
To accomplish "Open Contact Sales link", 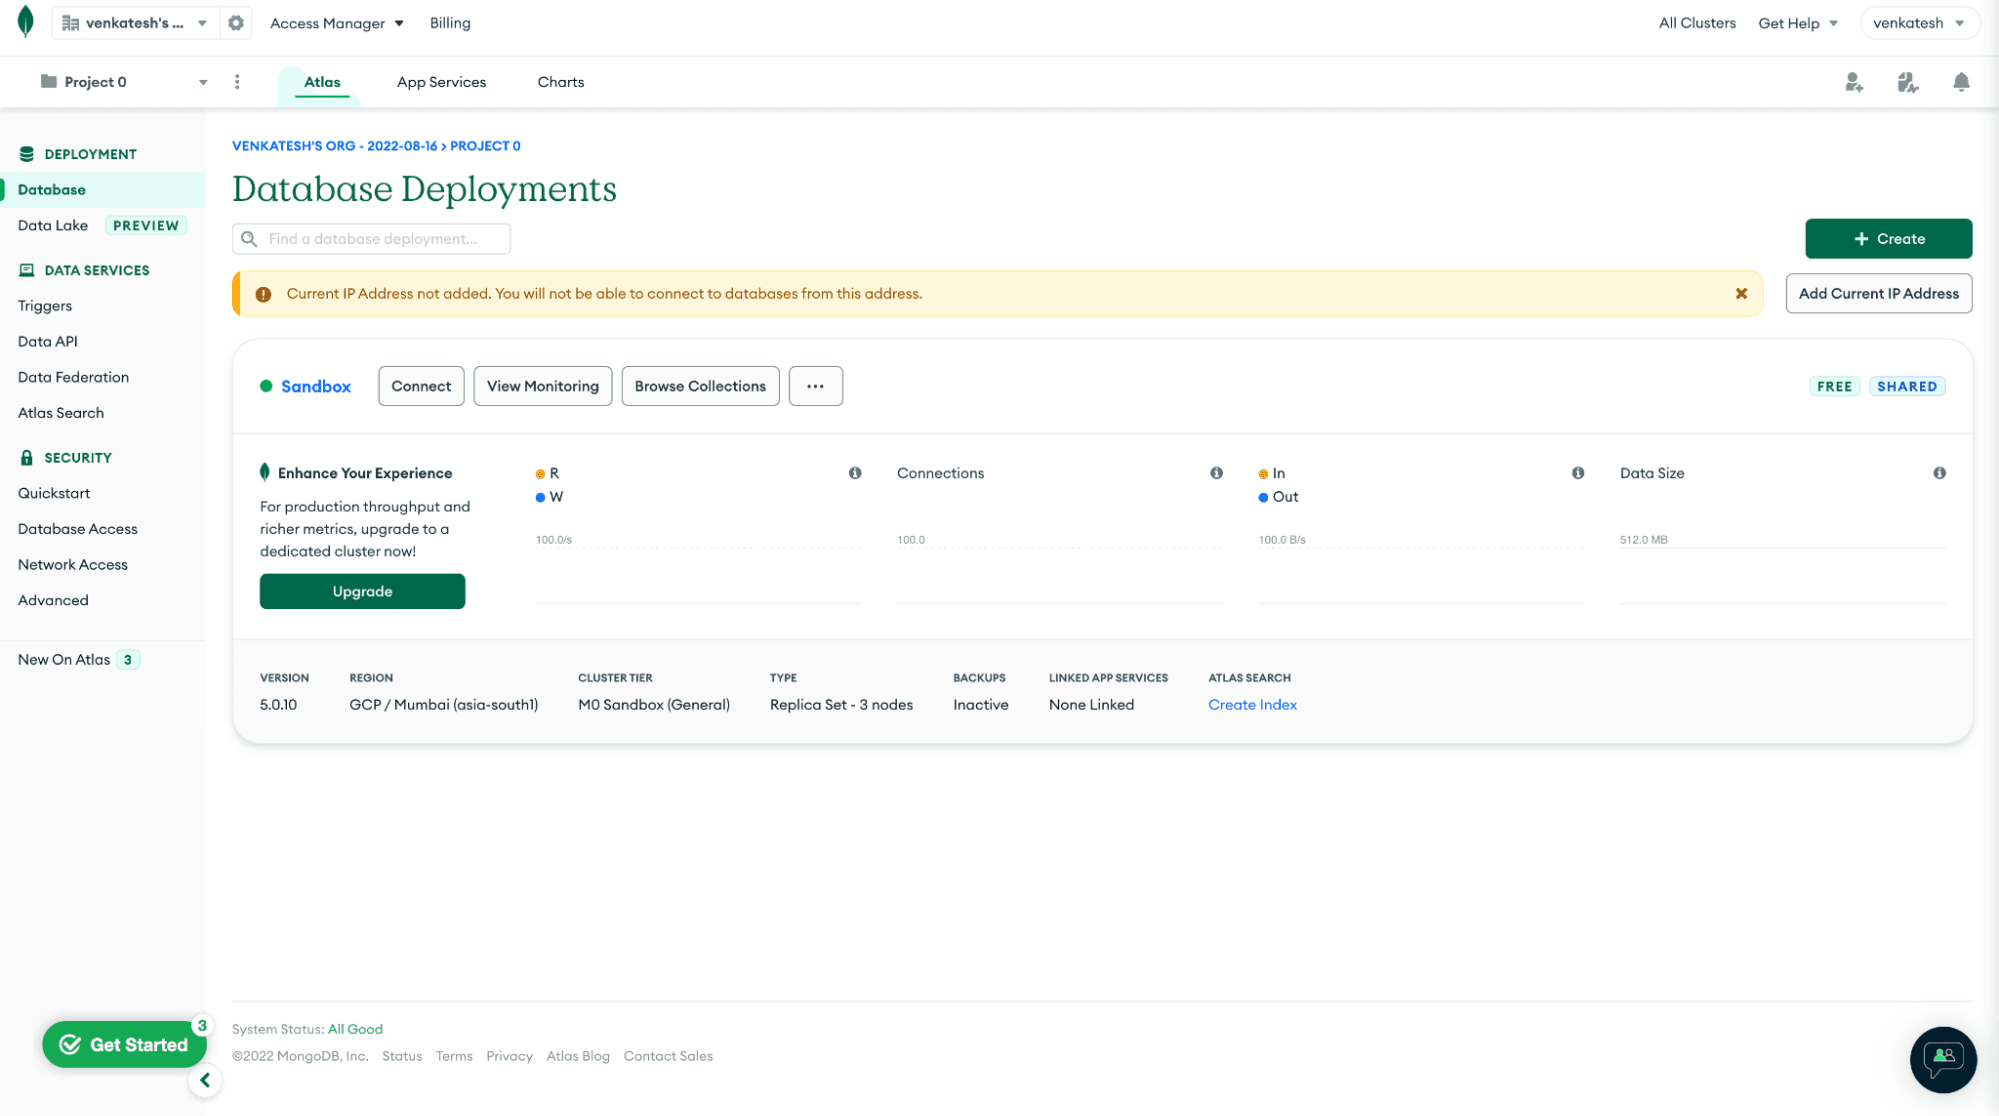I will (668, 1056).
